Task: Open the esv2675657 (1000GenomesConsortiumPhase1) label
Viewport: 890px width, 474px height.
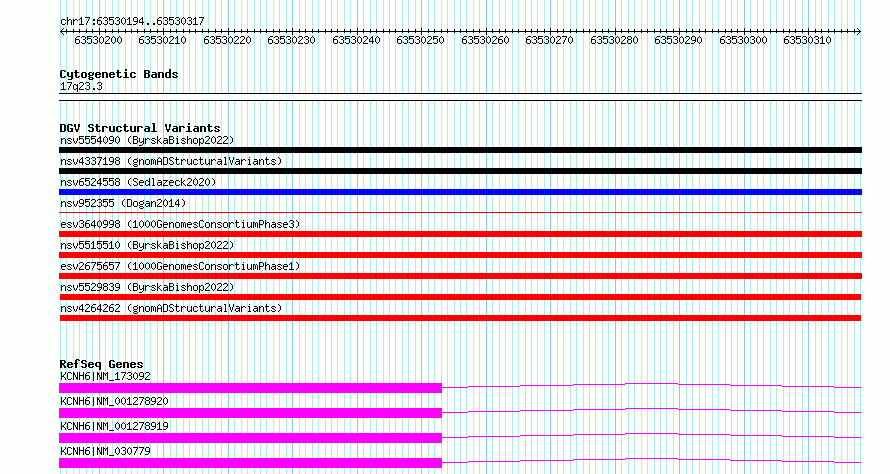Action: [x=180, y=266]
